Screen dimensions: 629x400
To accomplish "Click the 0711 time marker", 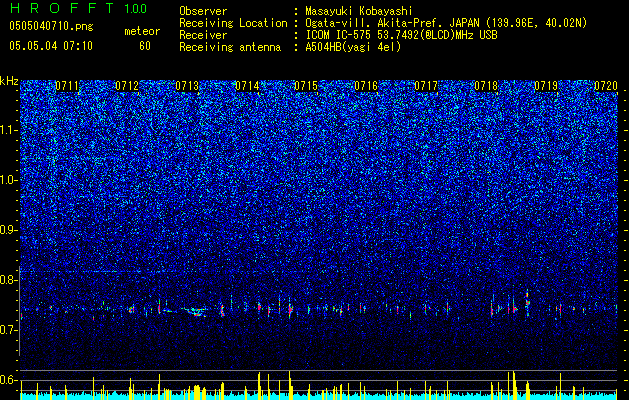I will [x=67, y=86].
